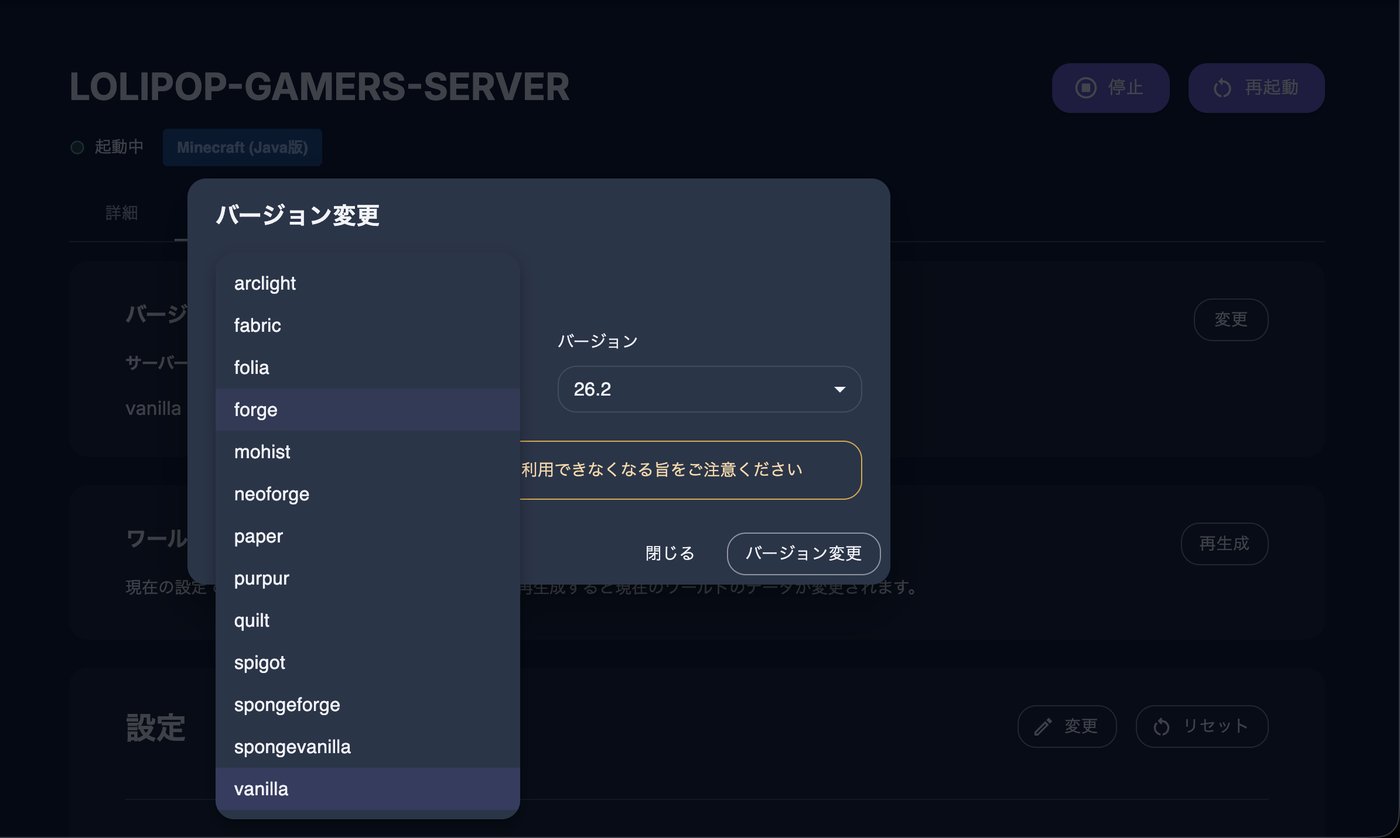
Task: Click the 変更 button in version section
Action: [x=1231, y=320]
